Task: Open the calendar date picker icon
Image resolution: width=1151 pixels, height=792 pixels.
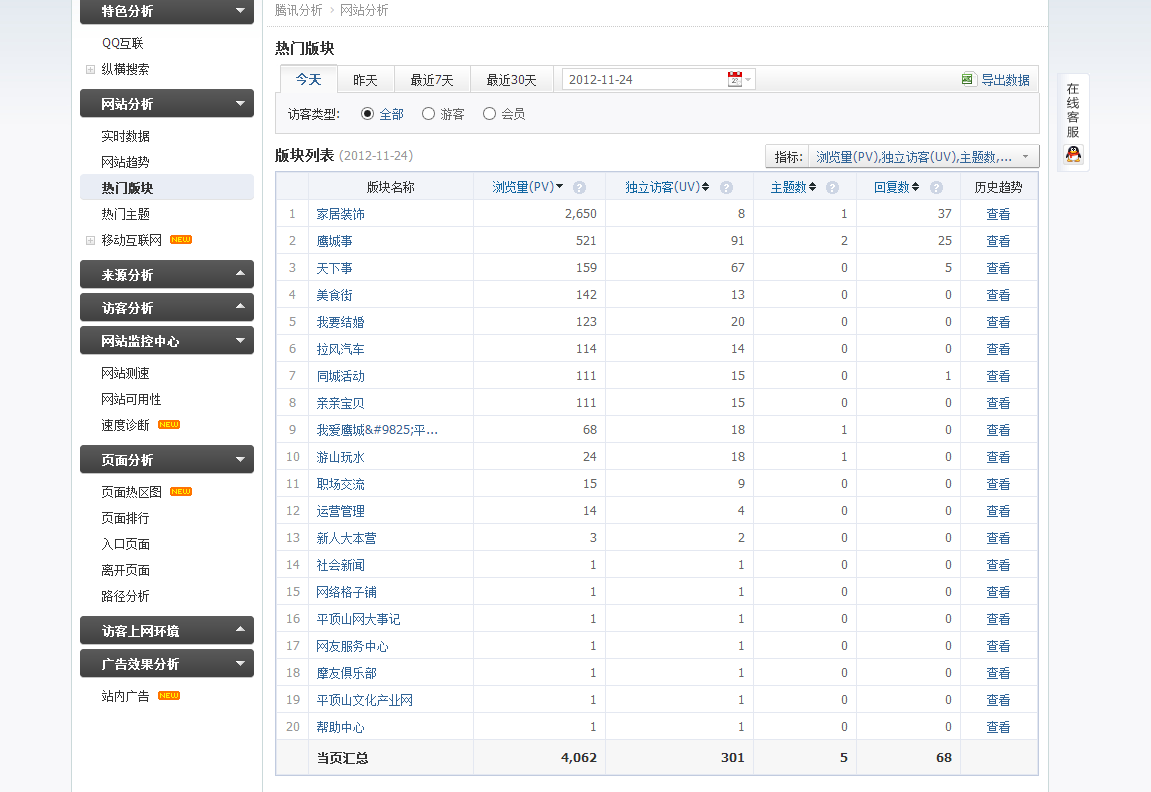Action: pyautogui.click(x=735, y=79)
